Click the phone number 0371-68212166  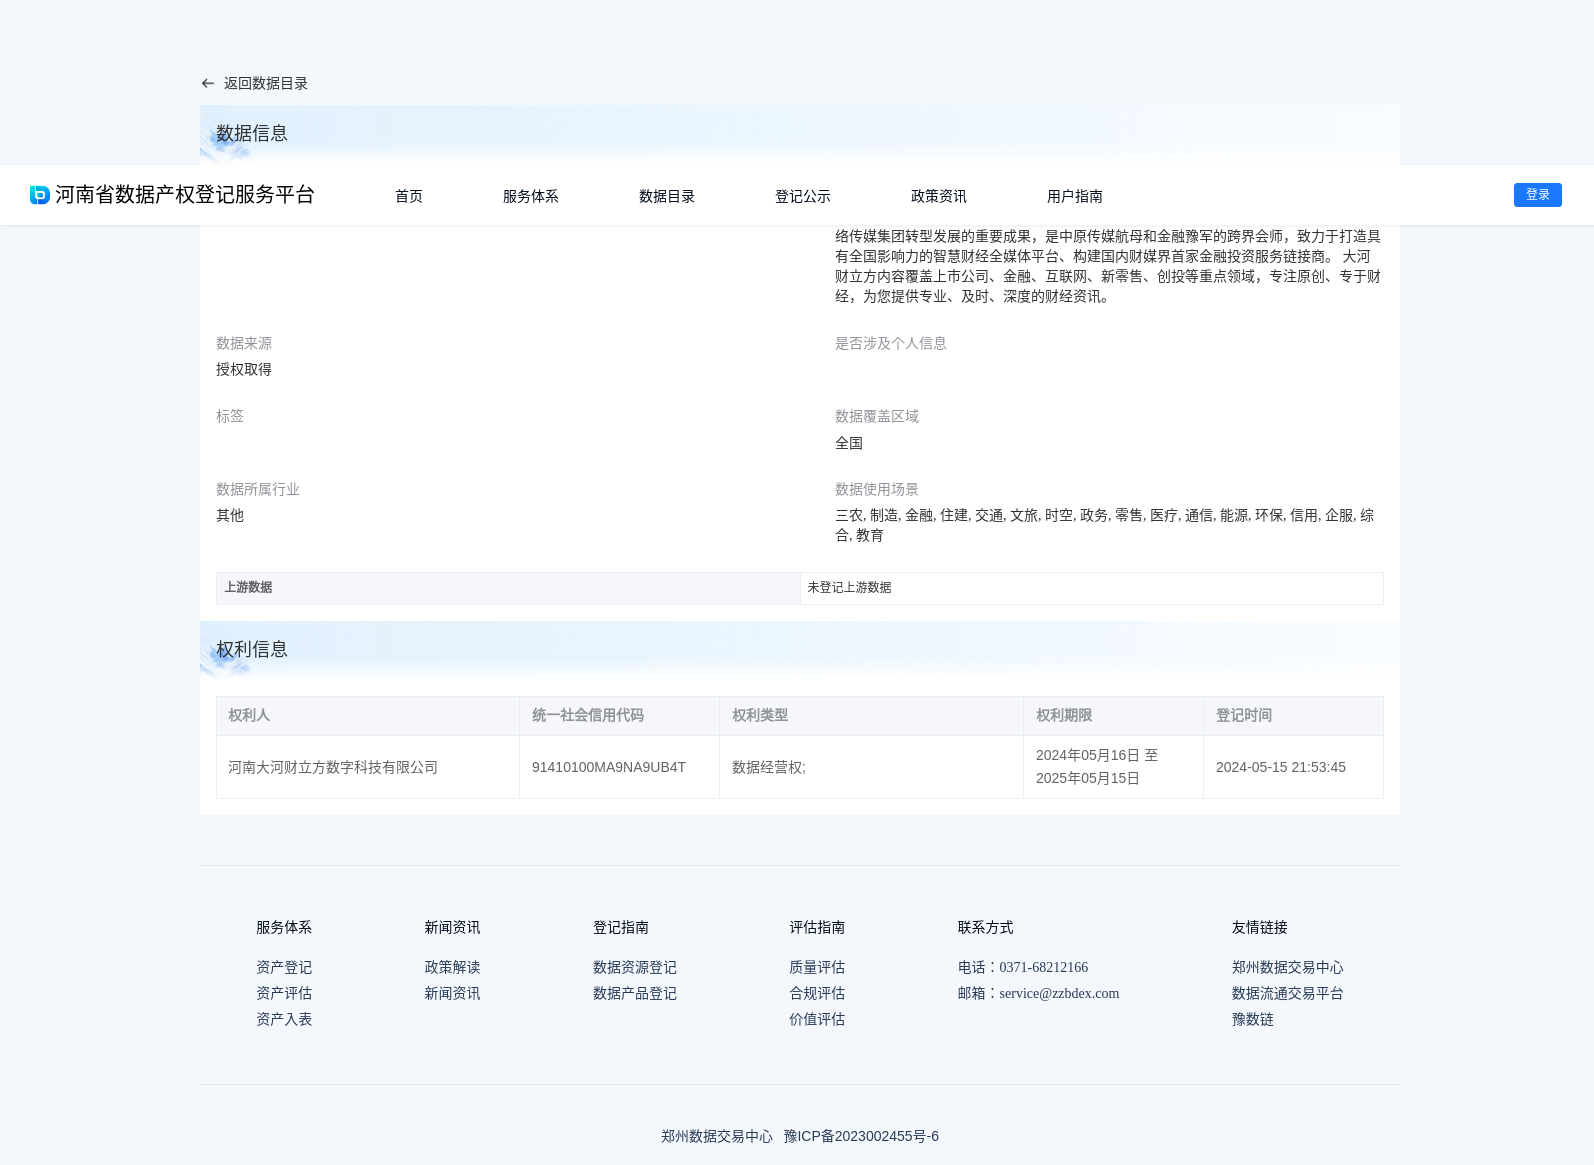coord(1044,967)
